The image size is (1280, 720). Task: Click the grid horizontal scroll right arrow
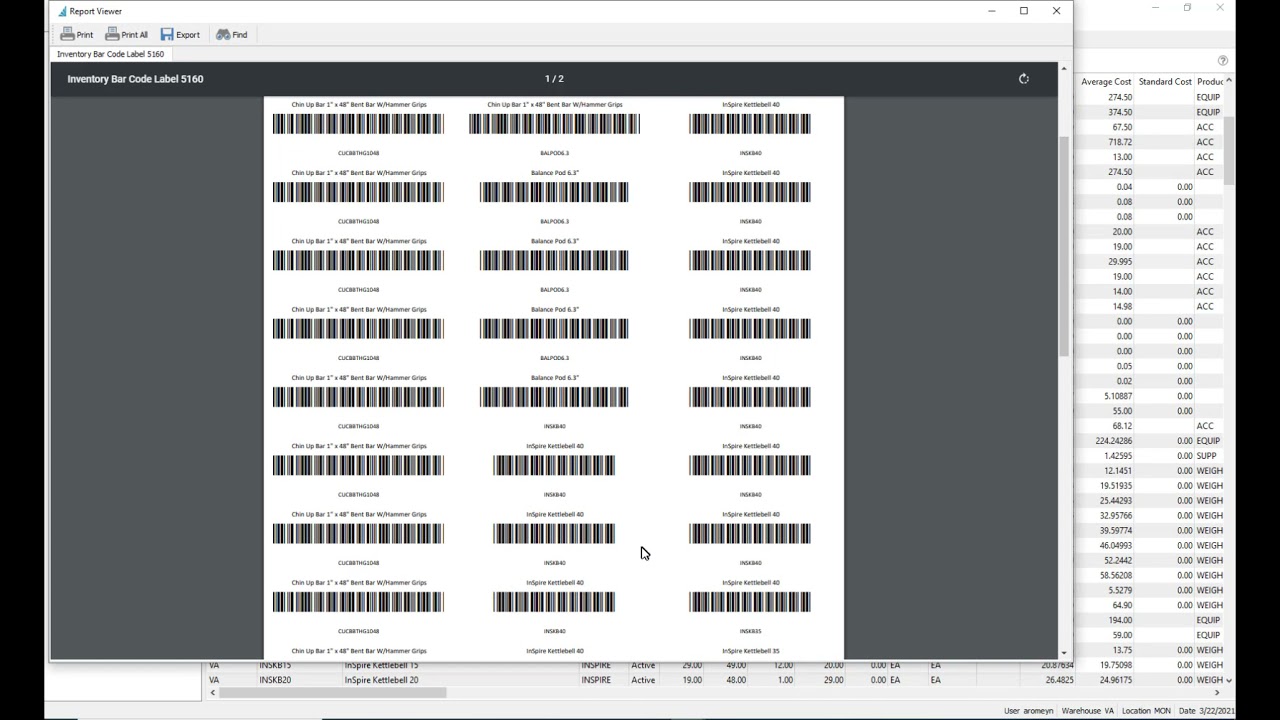click(1217, 693)
